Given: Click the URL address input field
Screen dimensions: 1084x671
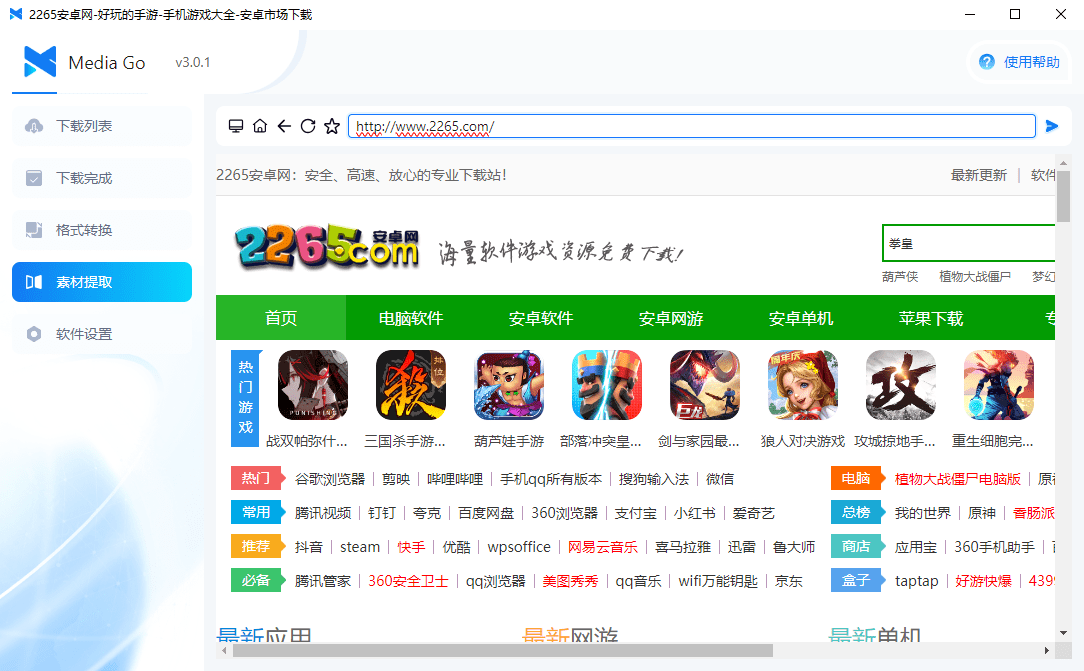Looking at the screenshot, I should (x=690, y=126).
